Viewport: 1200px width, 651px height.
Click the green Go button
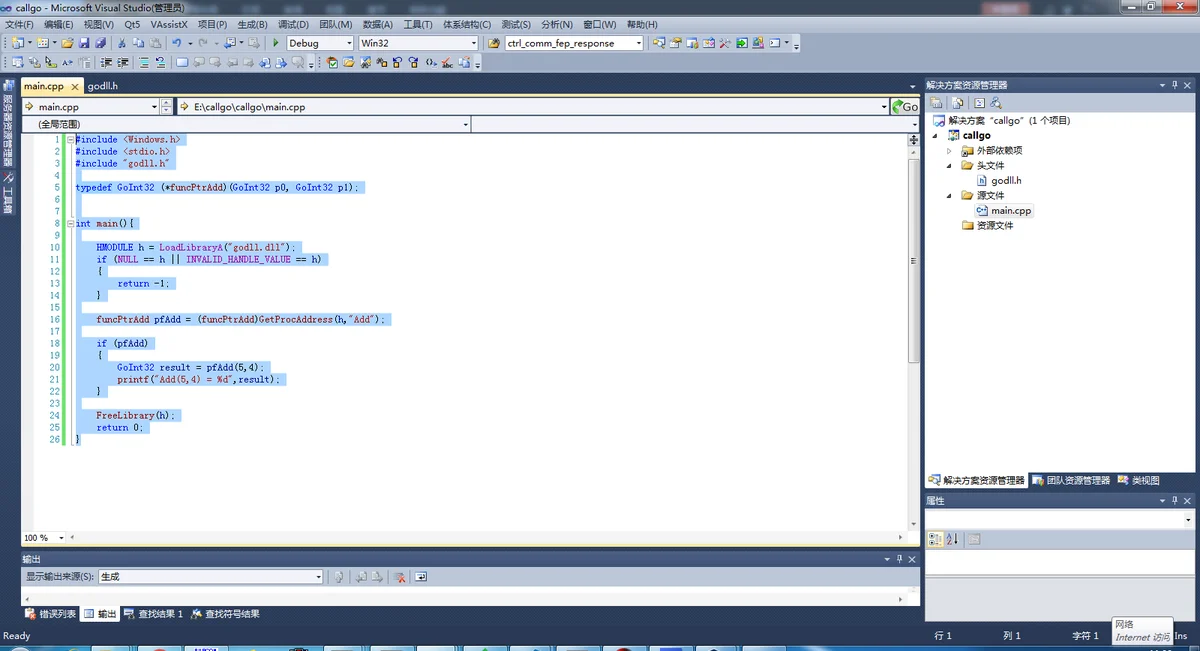point(906,107)
